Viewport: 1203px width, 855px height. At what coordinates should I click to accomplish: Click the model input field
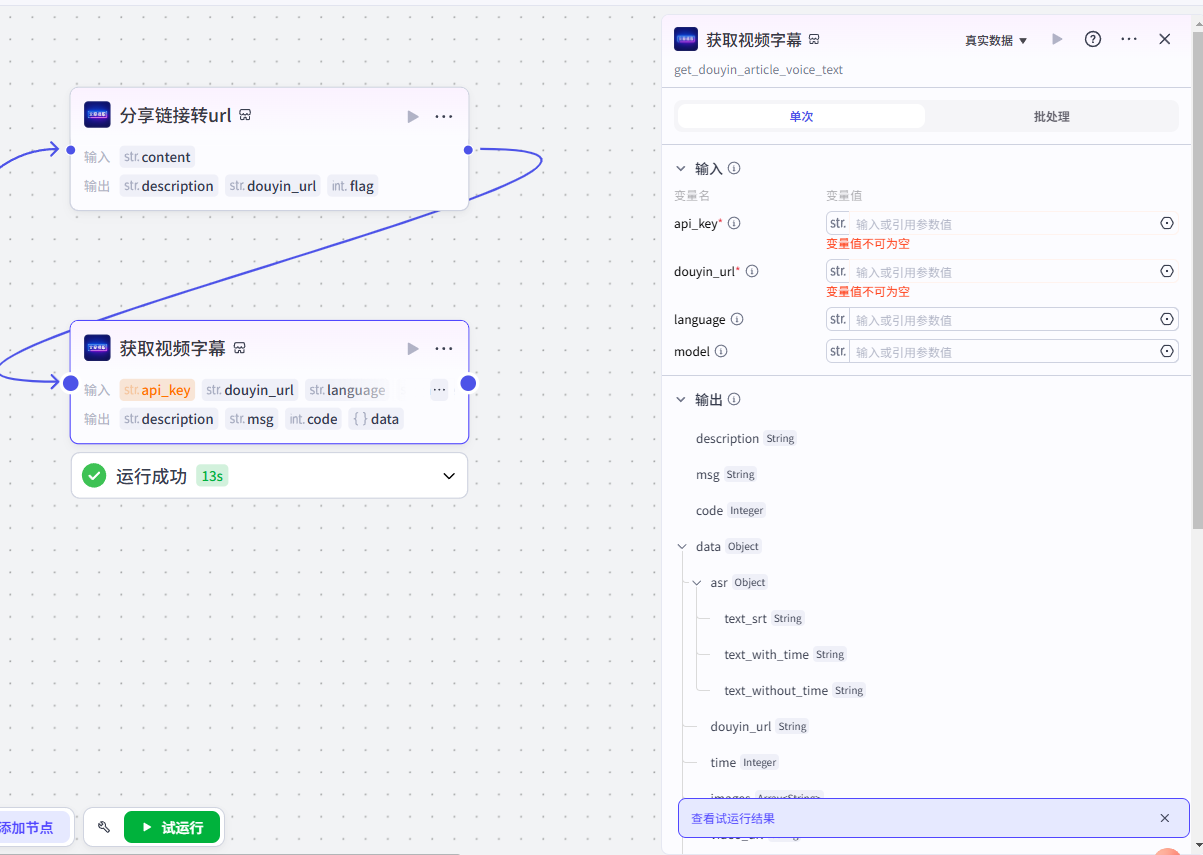[x=1000, y=351]
